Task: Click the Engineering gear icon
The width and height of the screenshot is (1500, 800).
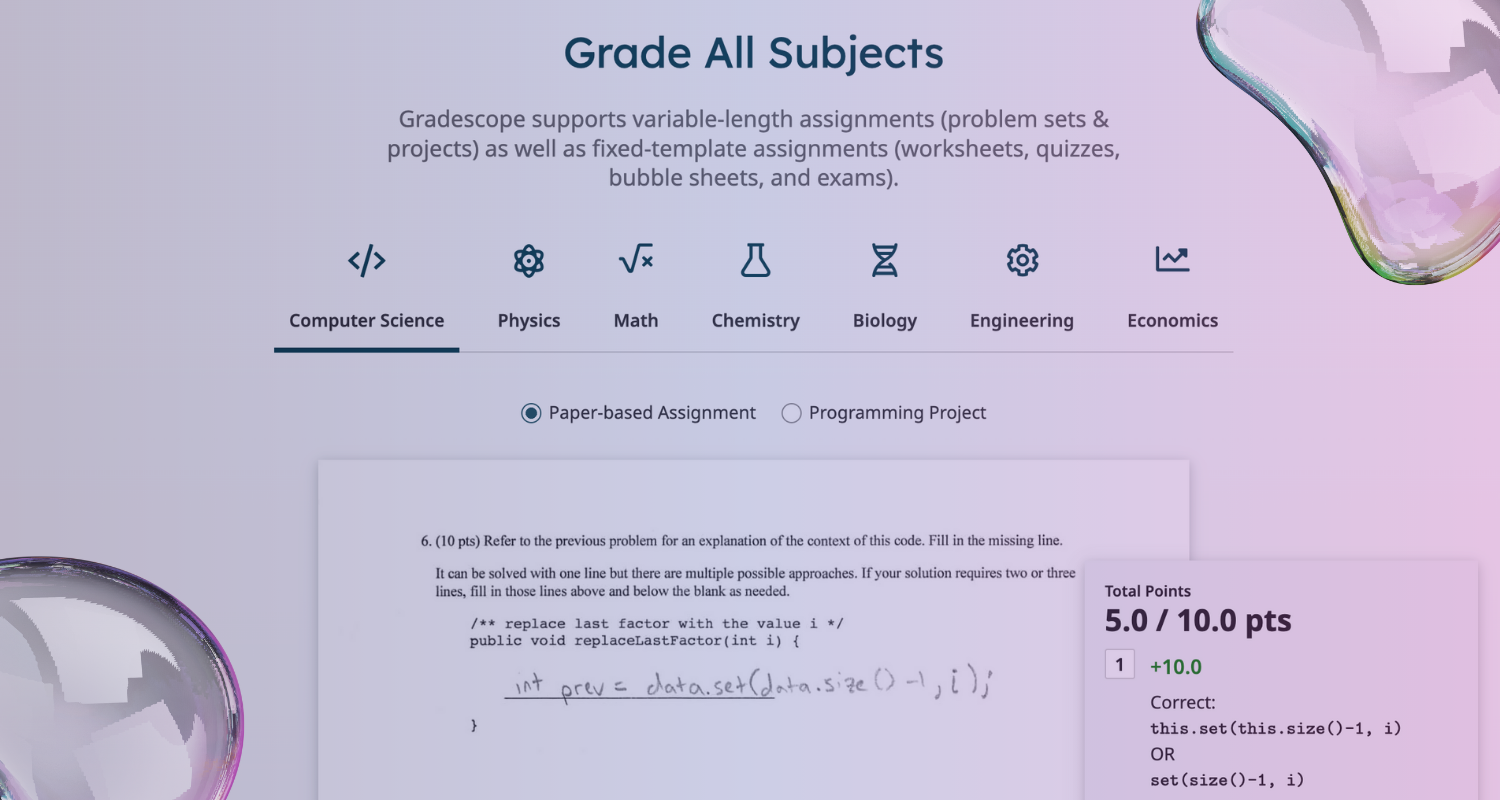Action: click(1022, 261)
